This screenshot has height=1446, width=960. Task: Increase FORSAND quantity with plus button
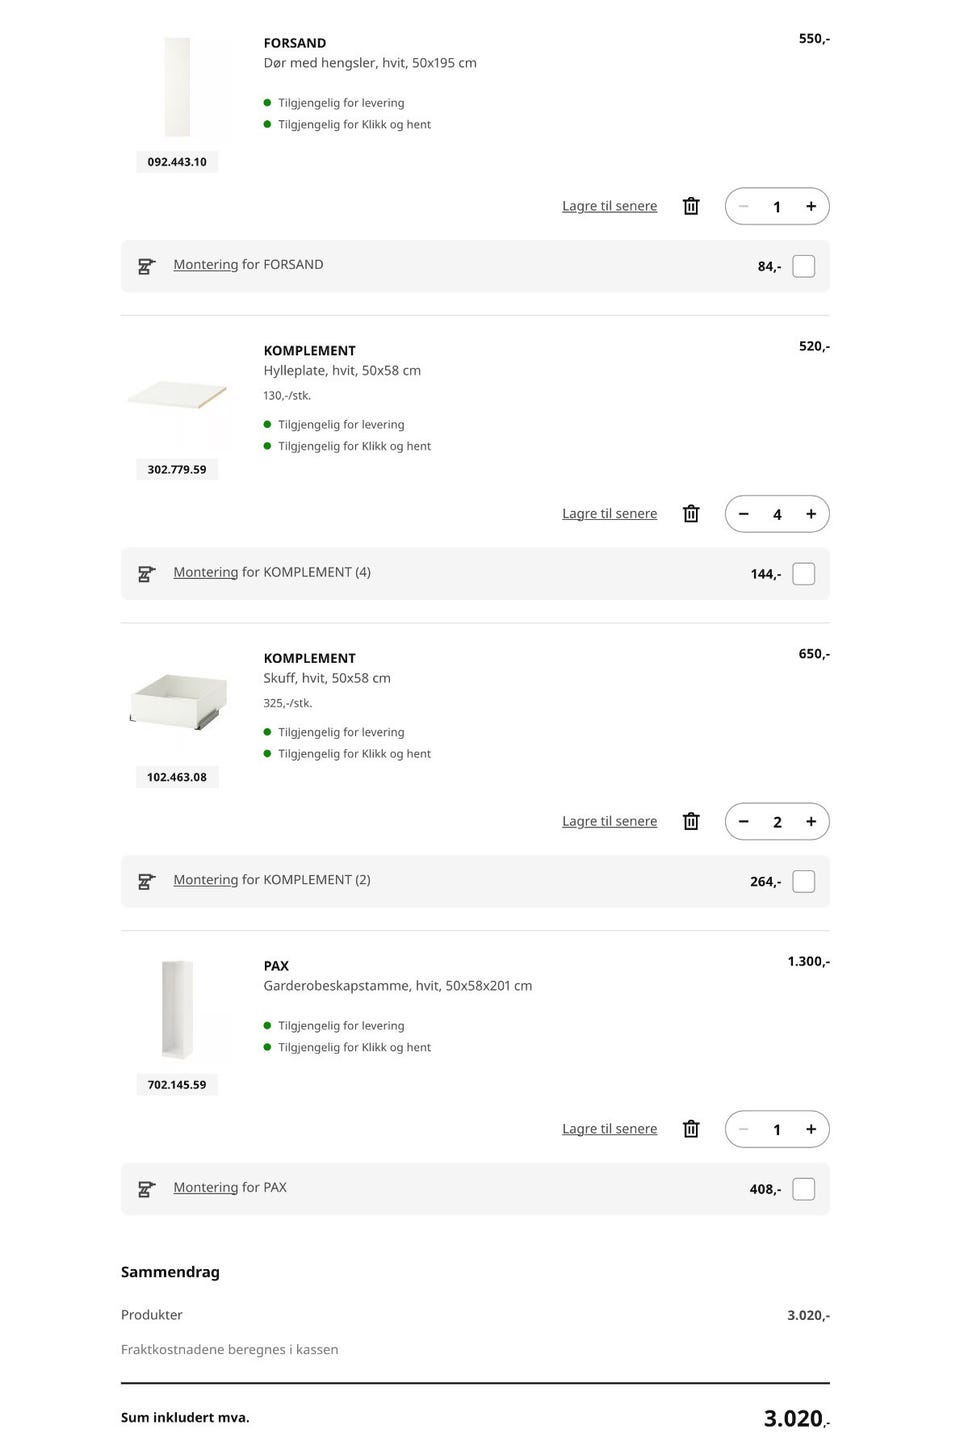(x=811, y=206)
